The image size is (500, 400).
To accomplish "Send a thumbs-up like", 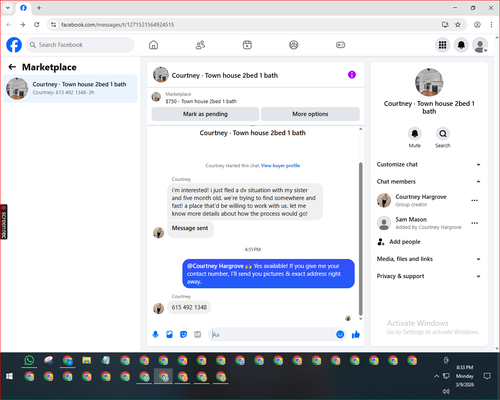I will 356,334.
